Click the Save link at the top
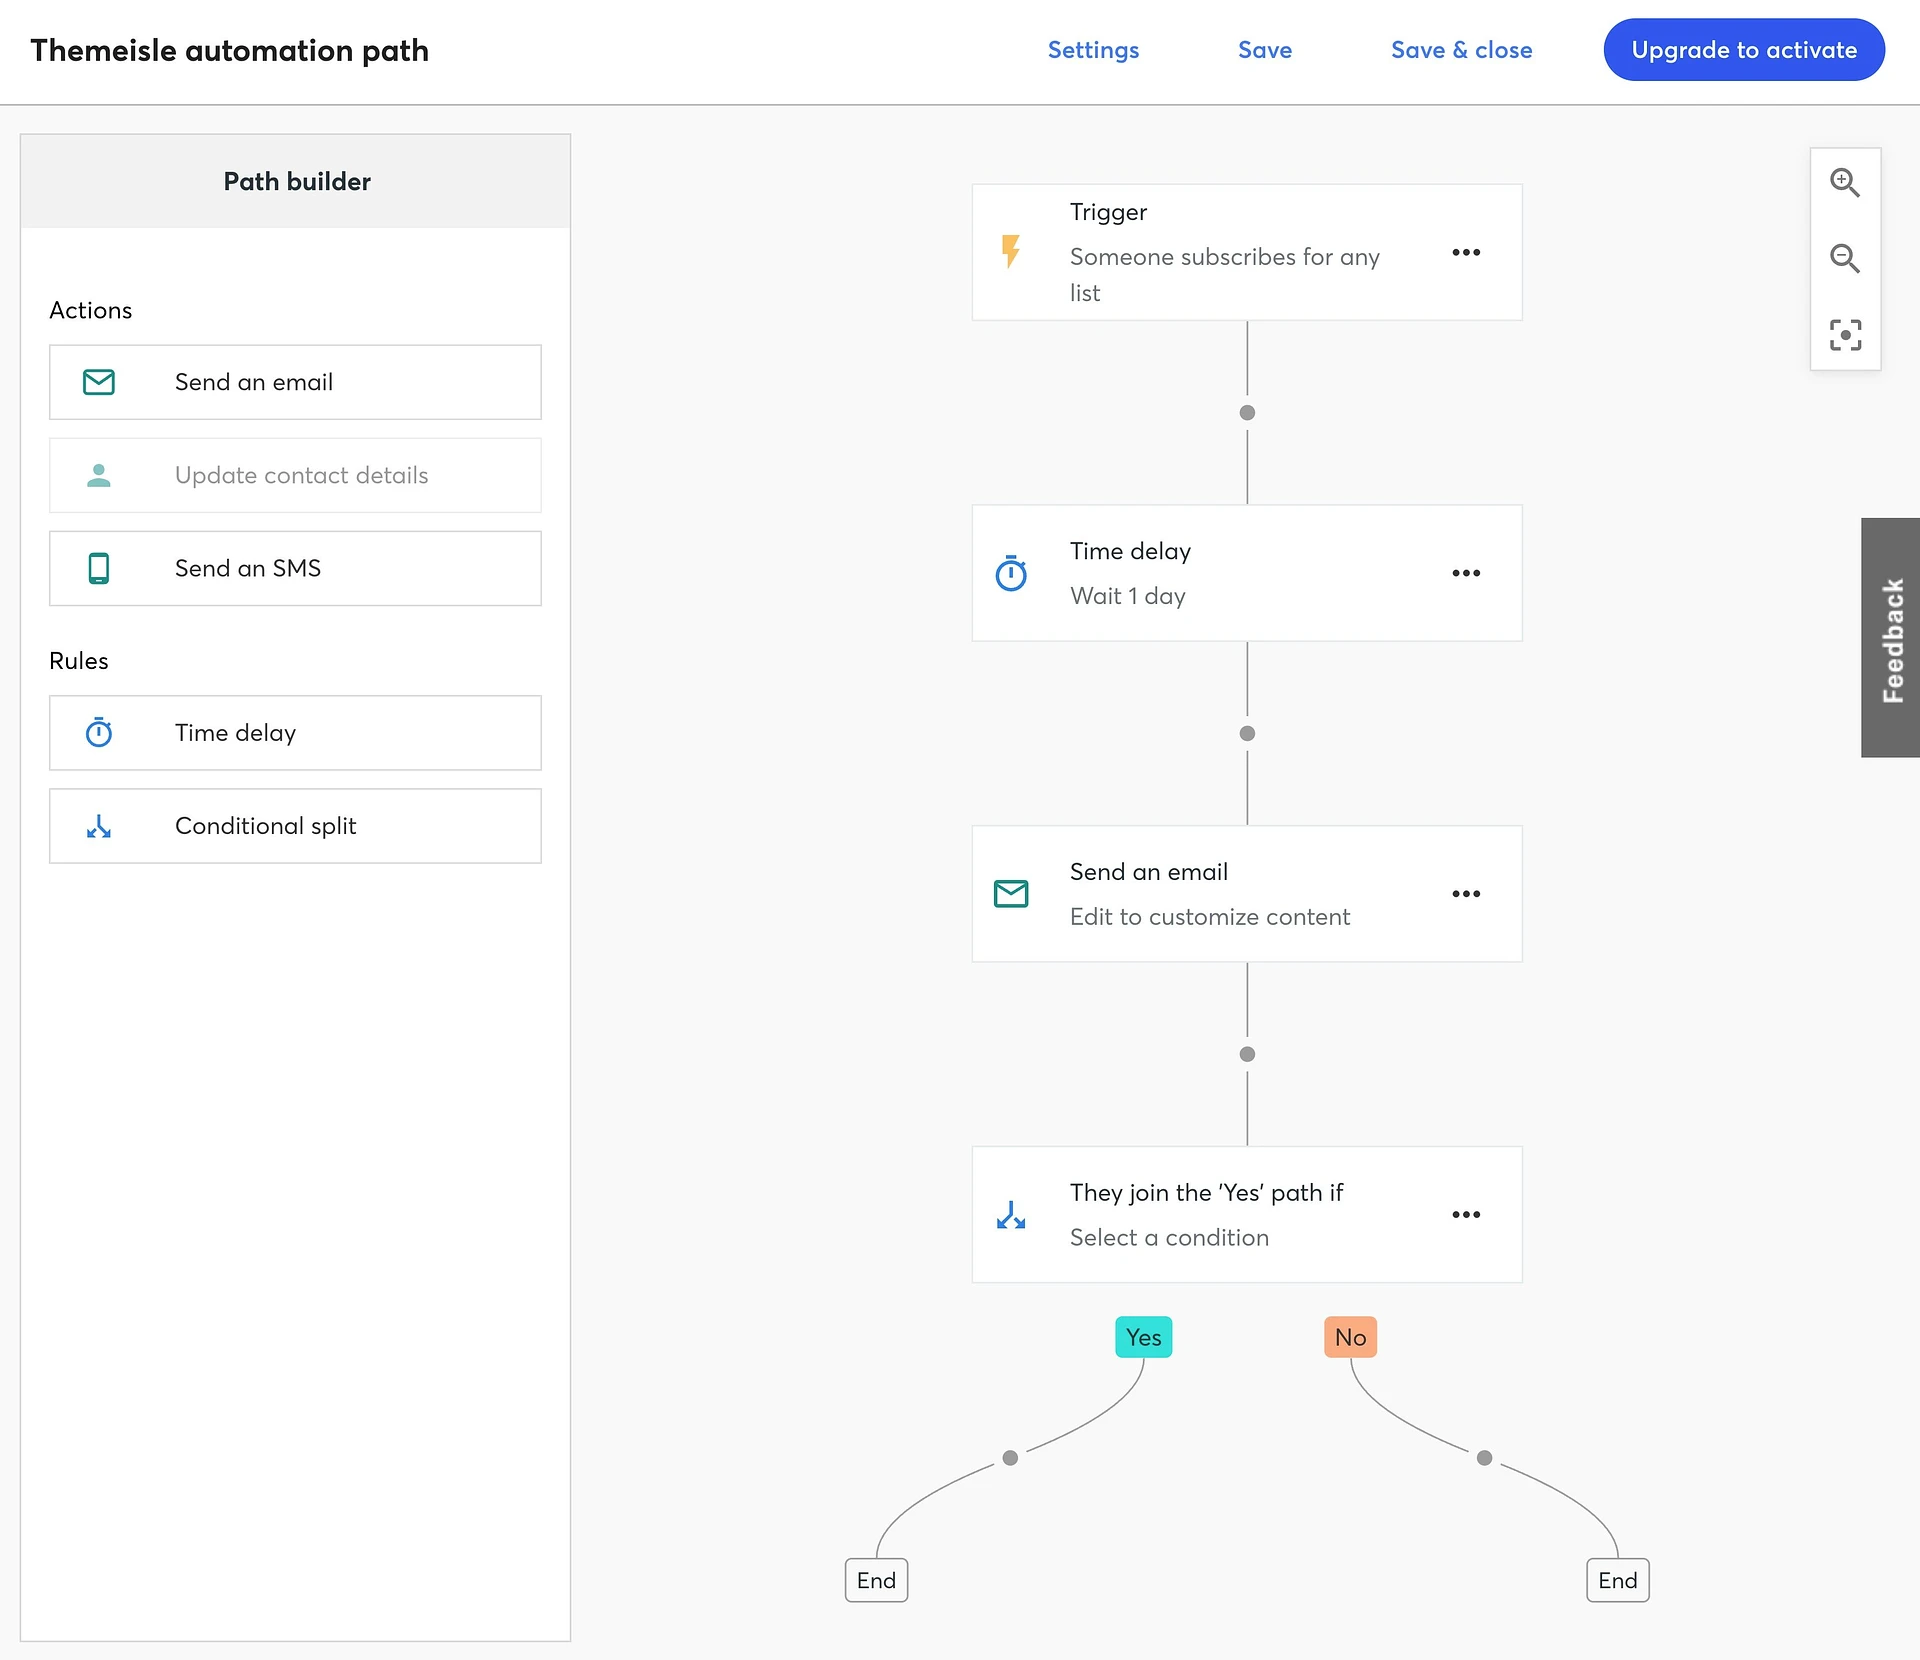The image size is (1920, 1660). (x=1265, y=51)
